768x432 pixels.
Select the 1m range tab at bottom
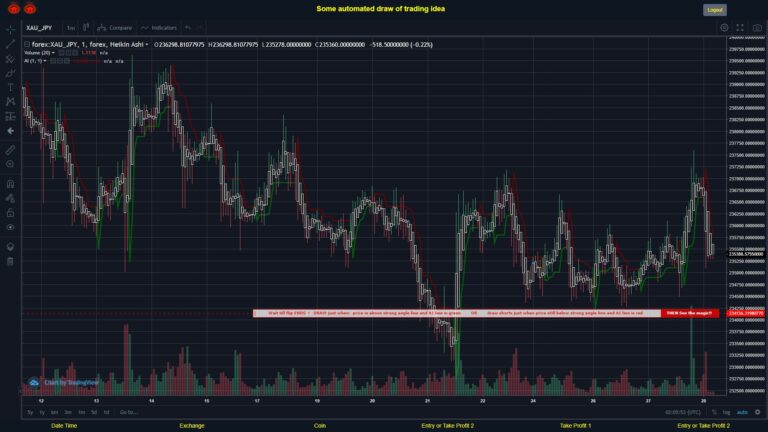[x=81, y=412]
